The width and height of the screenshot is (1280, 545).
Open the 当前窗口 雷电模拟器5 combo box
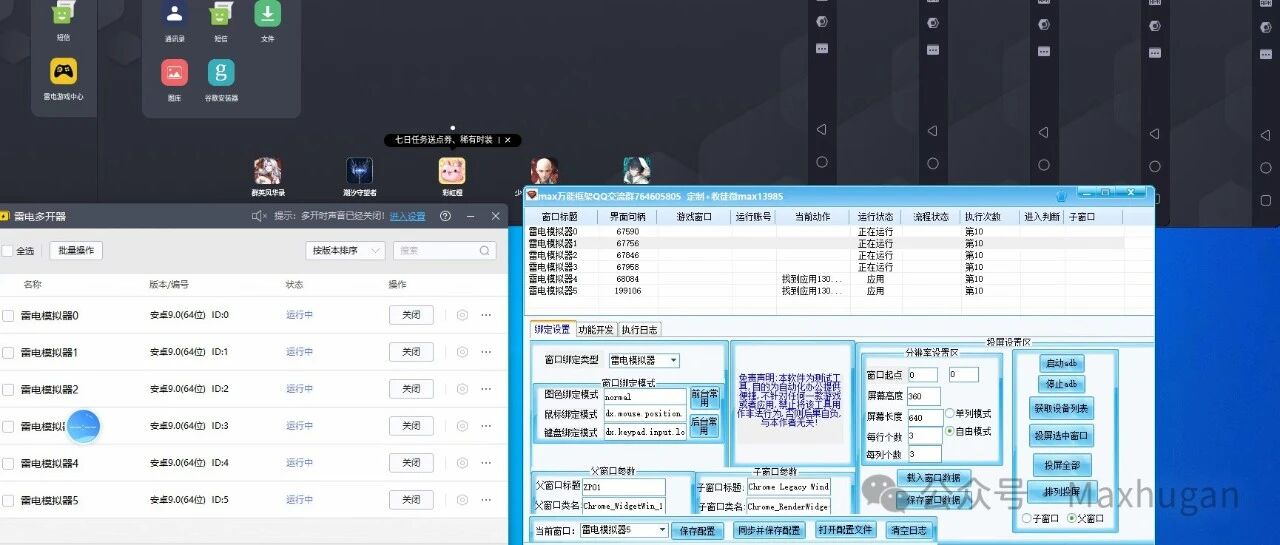coord(623,530)
